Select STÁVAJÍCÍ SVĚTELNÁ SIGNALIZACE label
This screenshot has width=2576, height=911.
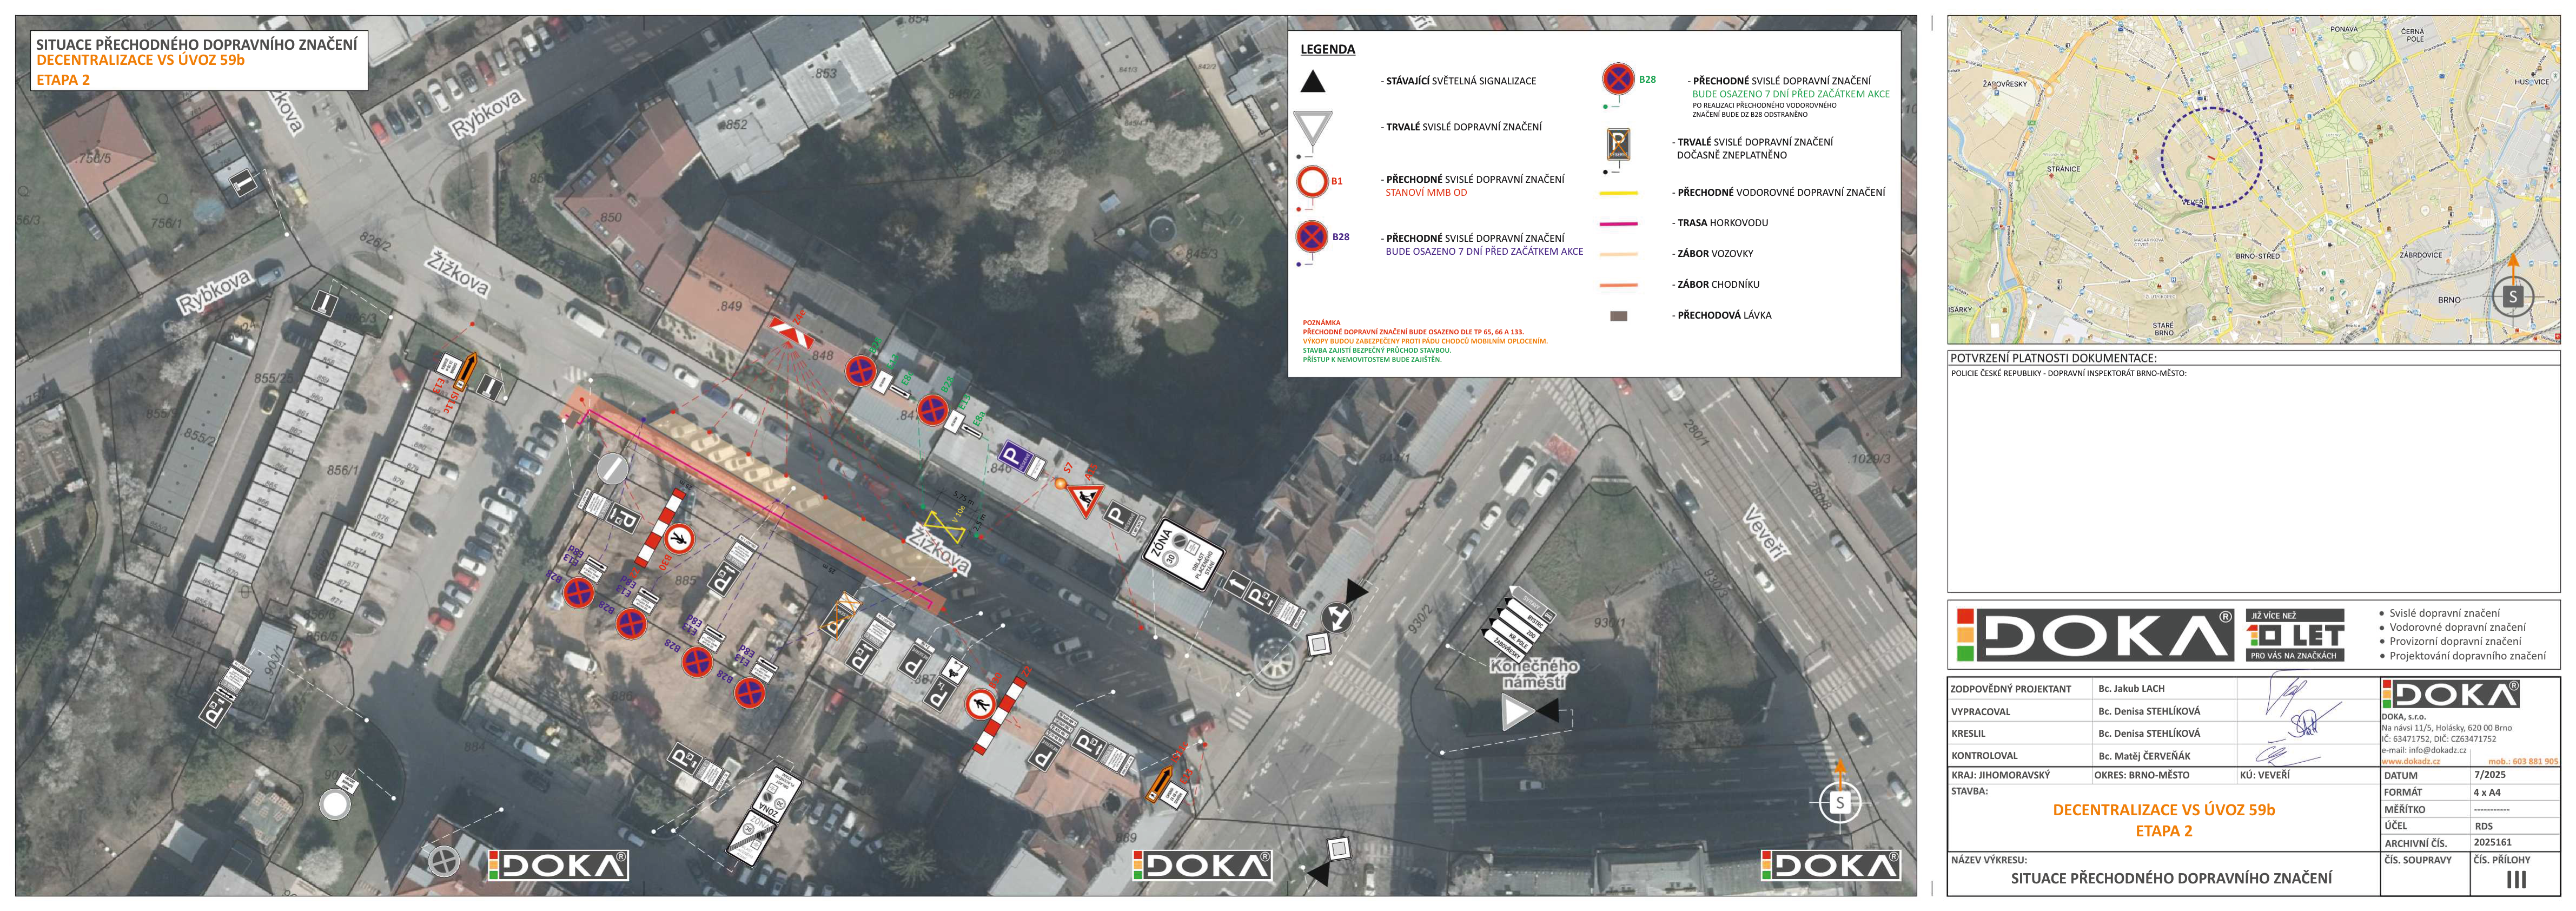point(1460,81)
